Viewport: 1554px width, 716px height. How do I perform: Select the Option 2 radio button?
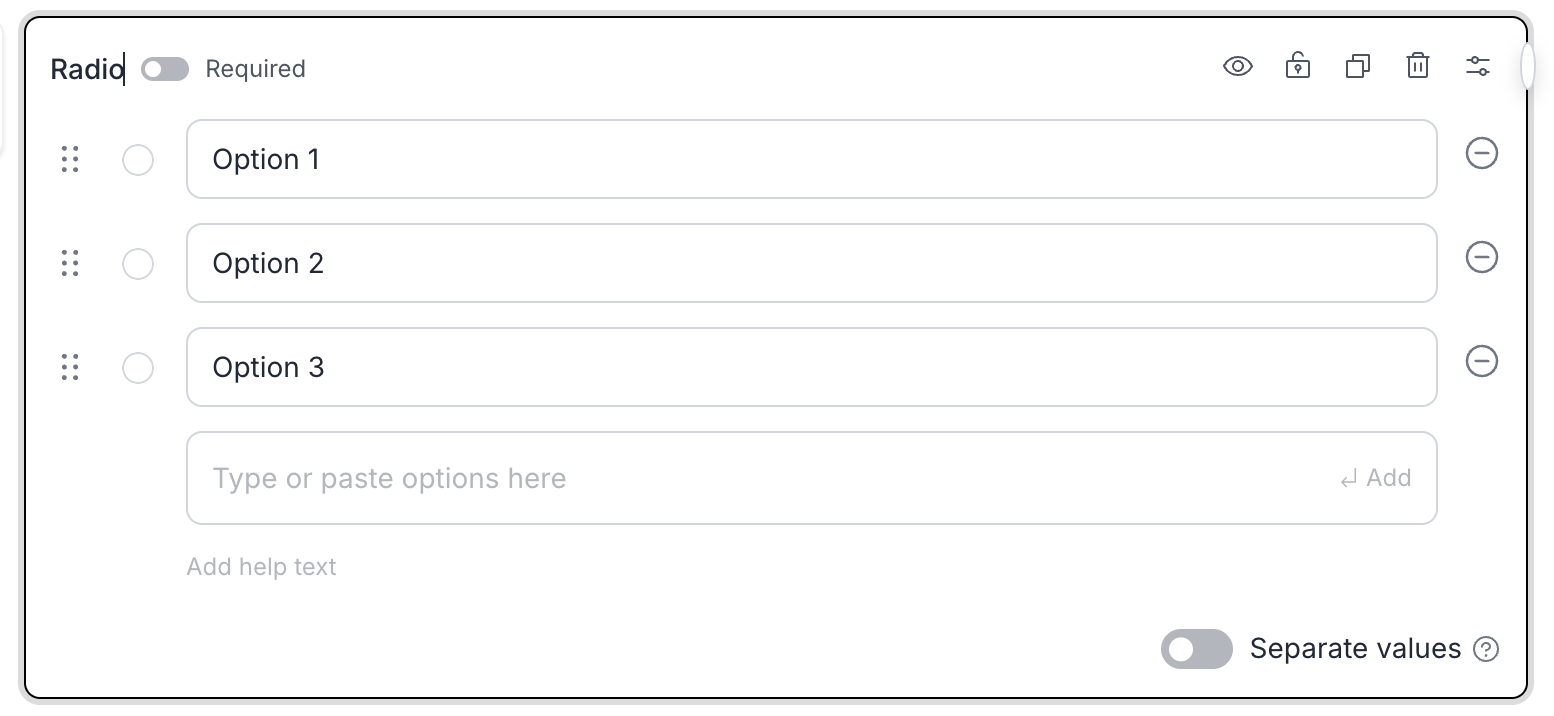138,264
